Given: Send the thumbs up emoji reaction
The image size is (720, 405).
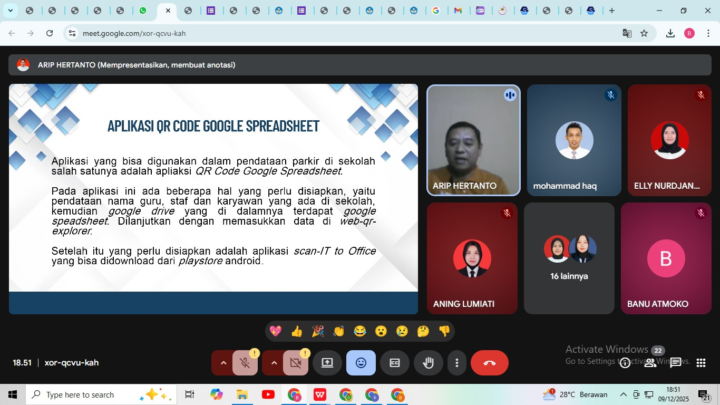Looking at the screenshot, I should coord(297,331).
